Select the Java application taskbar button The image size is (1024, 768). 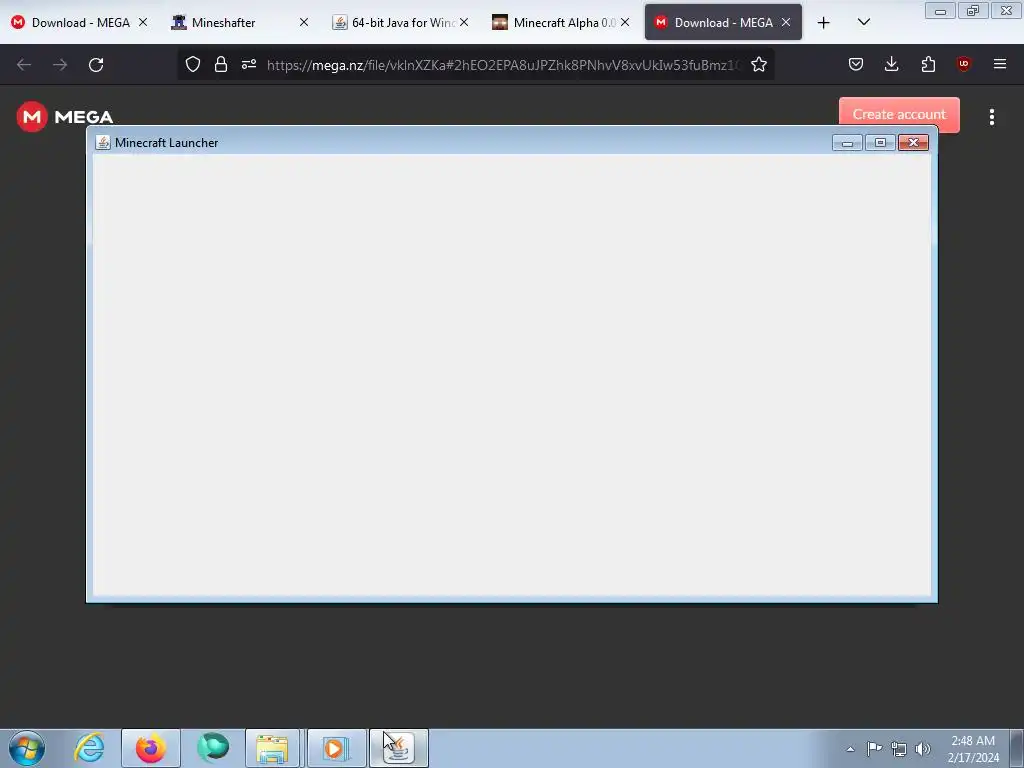tap(398, 748)
